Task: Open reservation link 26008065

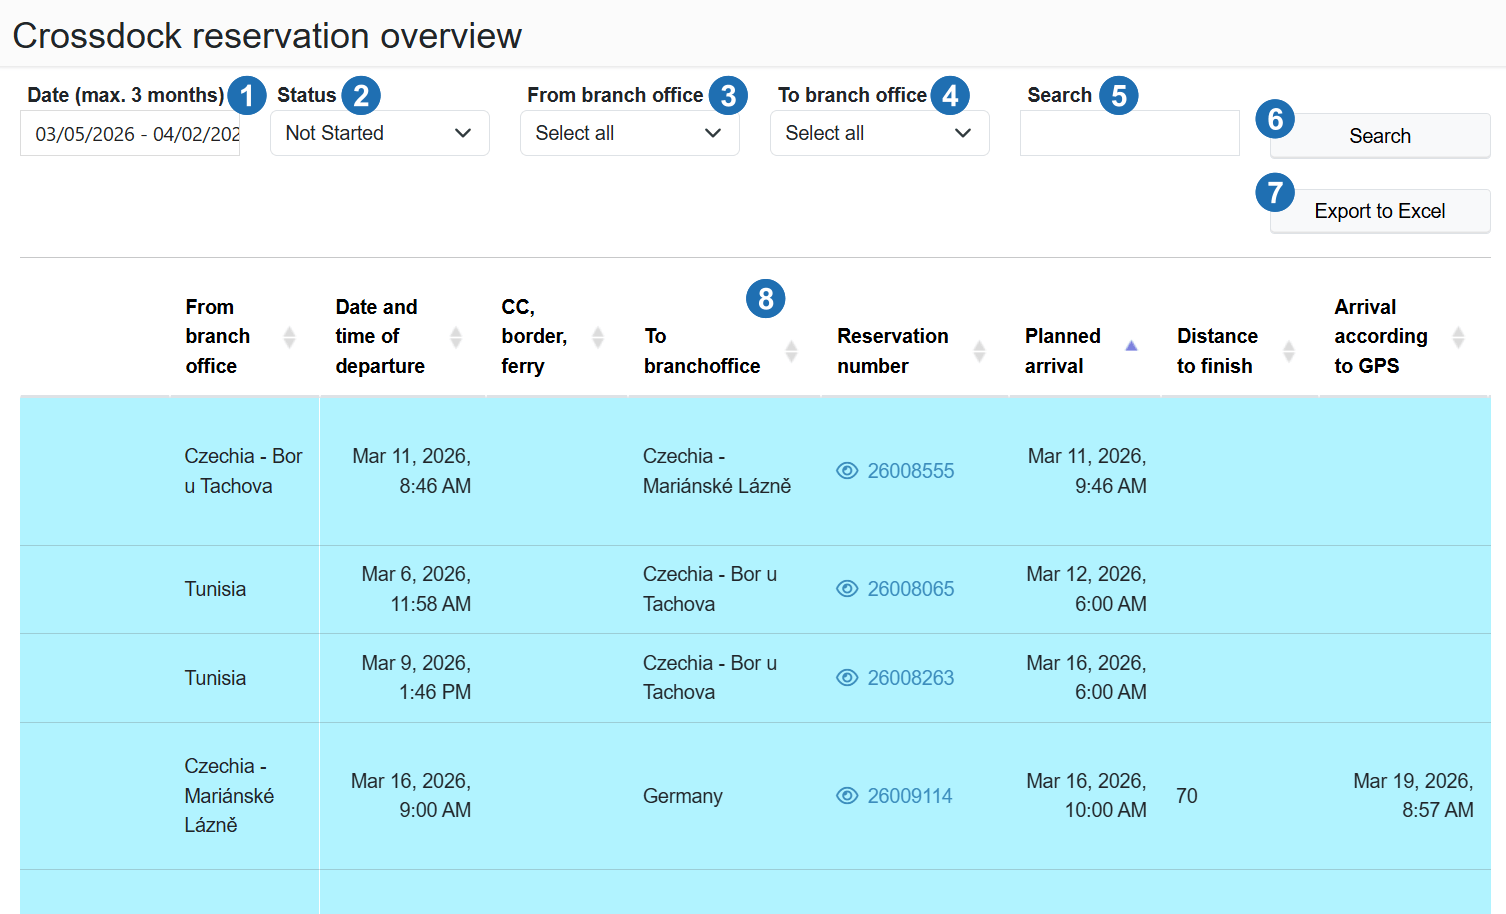Action: click(x=910, y=589)
